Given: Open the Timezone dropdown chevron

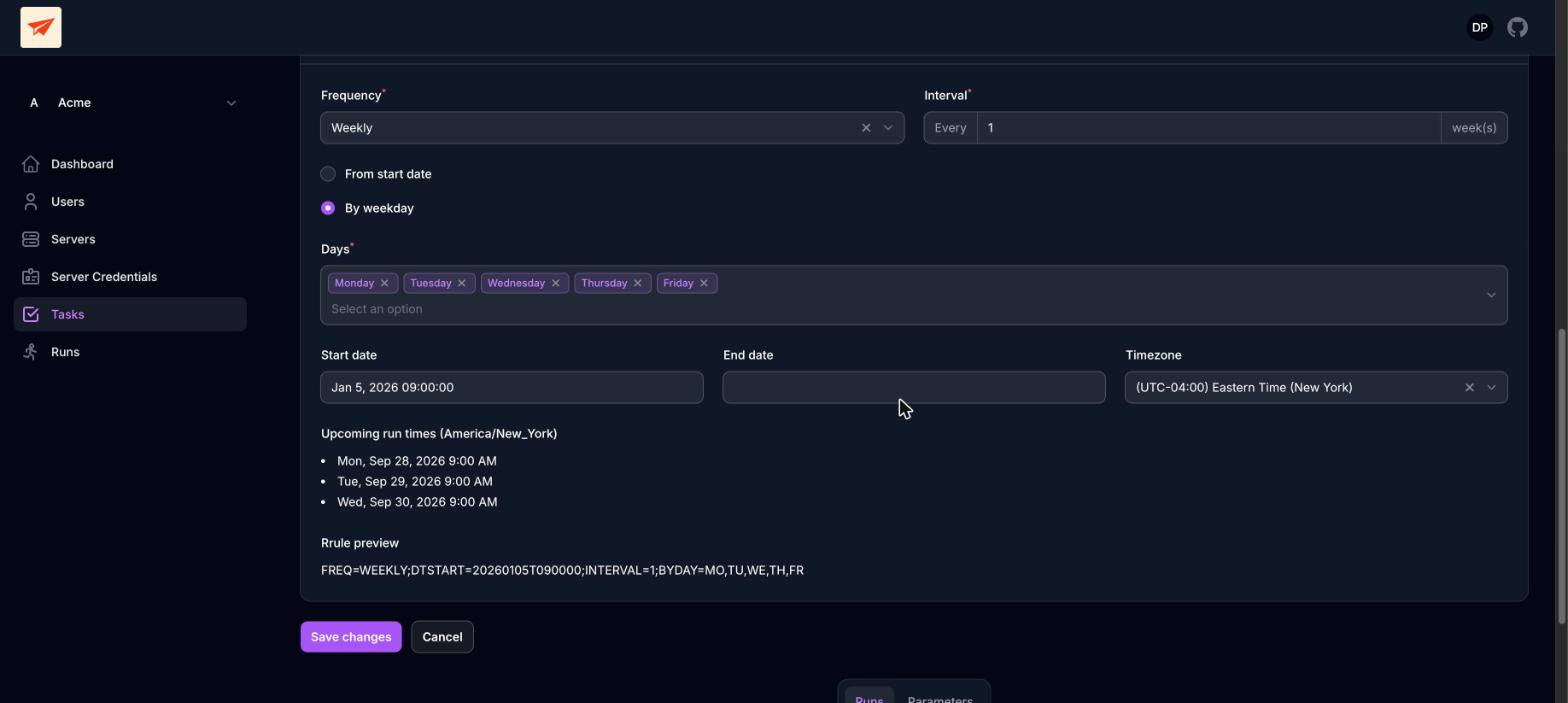Looking at the screenshot, I should pos(1491,387).
